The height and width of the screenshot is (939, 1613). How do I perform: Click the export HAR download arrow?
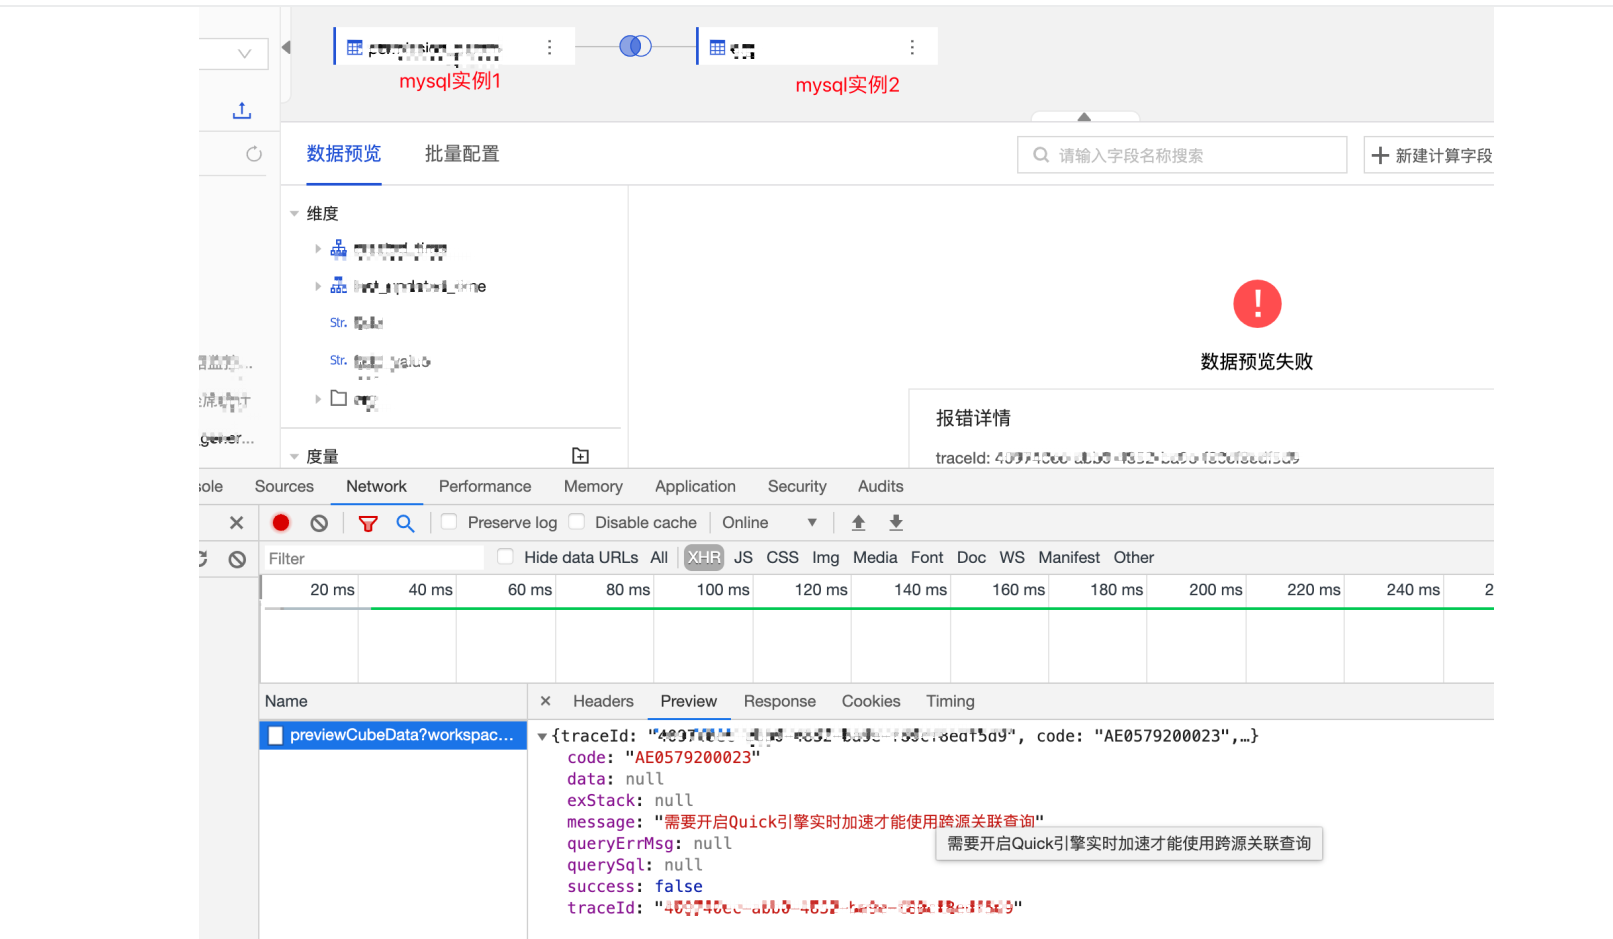(x=896, y=523)
